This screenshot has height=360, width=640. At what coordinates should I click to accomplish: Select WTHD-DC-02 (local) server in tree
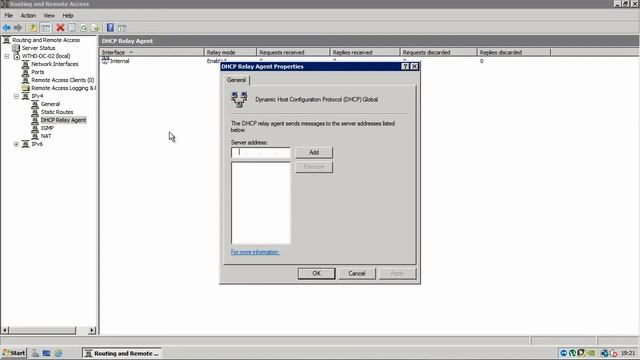tap(46, 56)
